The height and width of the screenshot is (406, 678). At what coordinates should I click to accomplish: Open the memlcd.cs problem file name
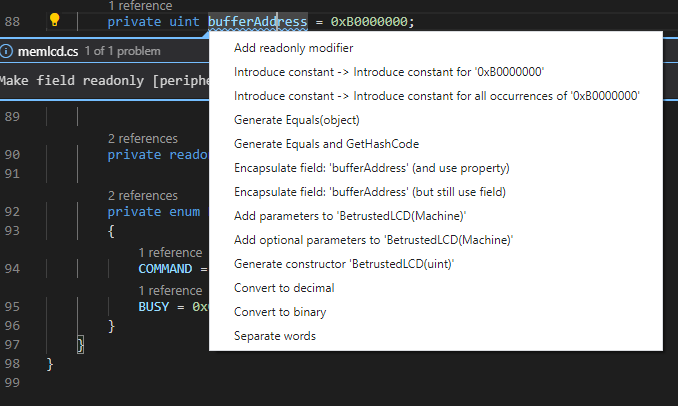48,51
